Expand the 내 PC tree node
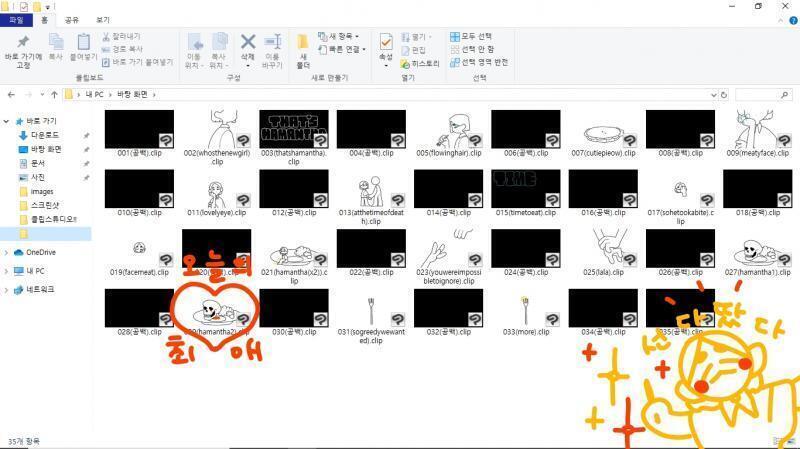 click(6, 271)
